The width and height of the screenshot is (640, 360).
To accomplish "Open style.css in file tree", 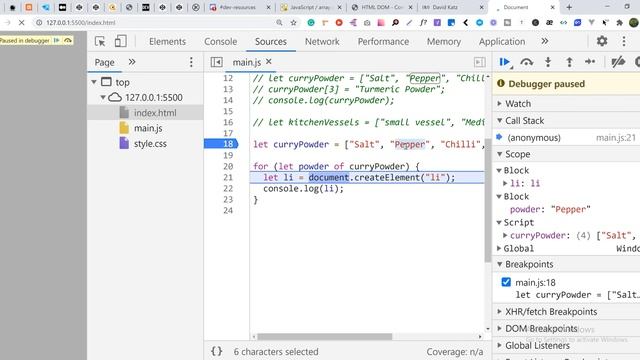I will point(150,144).
